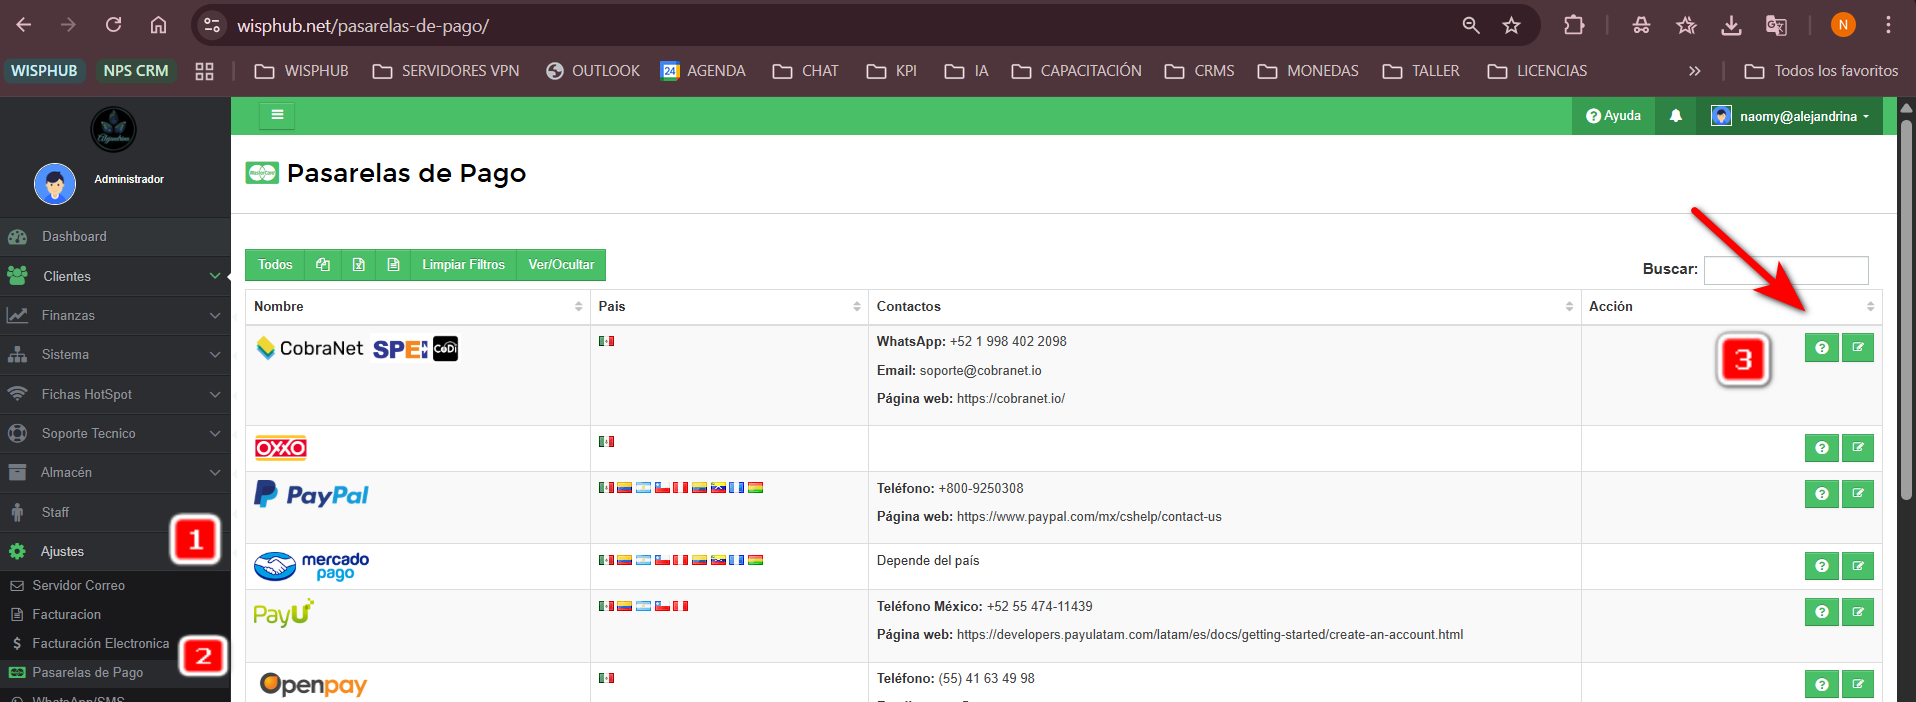1916x702 pixels.
Task: Open the naomy@alejandrina user dropdown
Action: coord(1789,116)
